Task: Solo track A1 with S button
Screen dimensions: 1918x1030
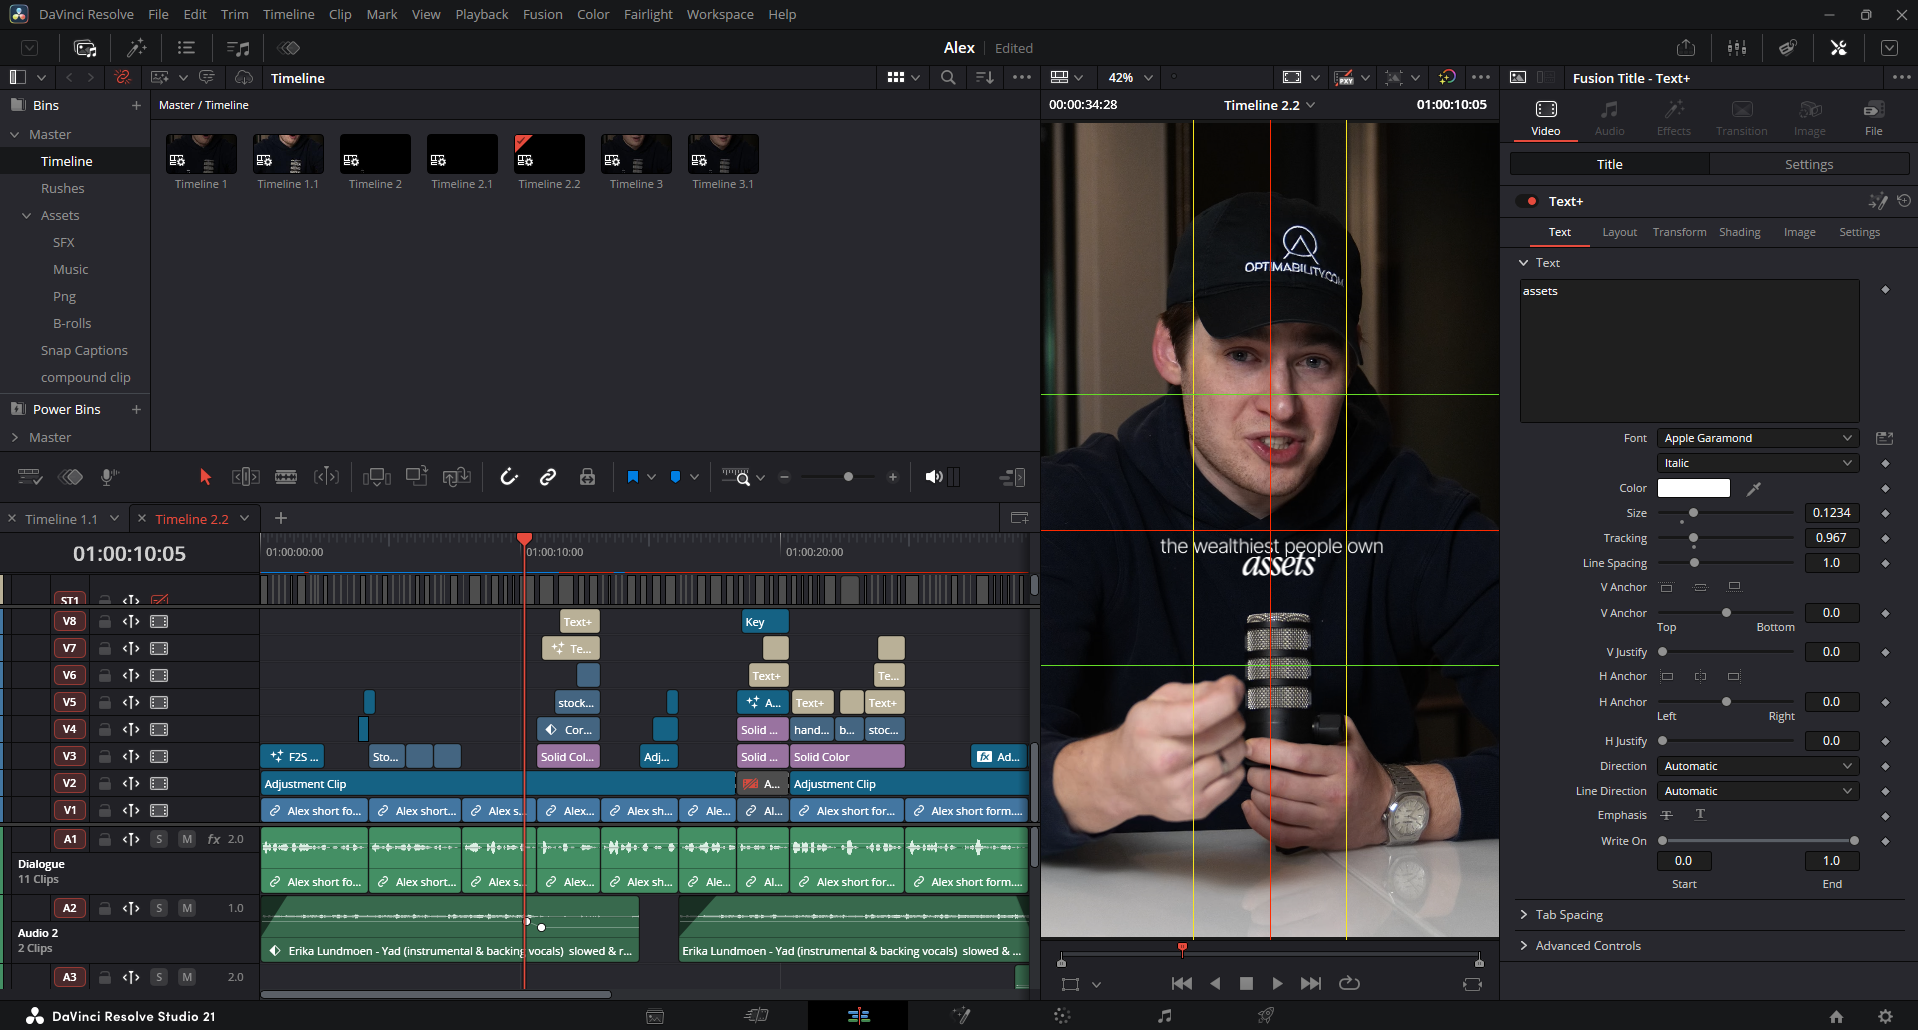Action: [x=159, y=839]
